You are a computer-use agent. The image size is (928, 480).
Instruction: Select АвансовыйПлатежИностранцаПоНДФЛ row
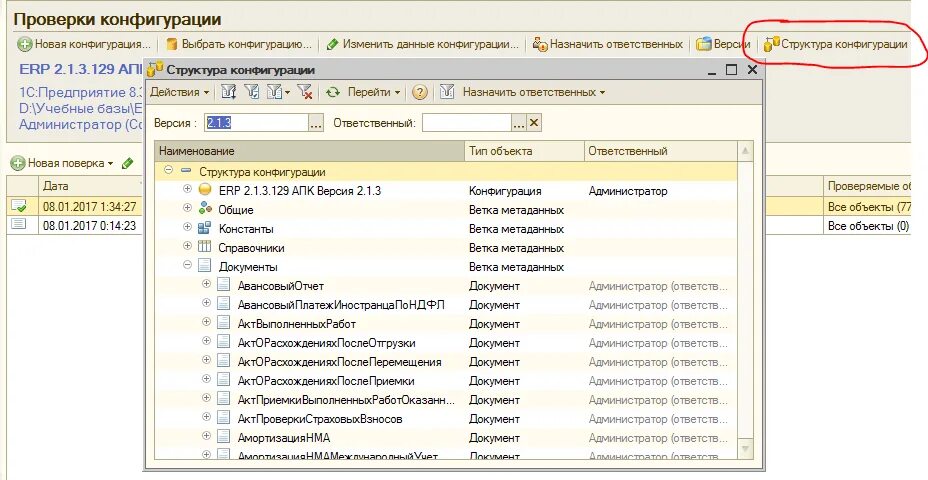pyautogui.click(x=446, y=305)
